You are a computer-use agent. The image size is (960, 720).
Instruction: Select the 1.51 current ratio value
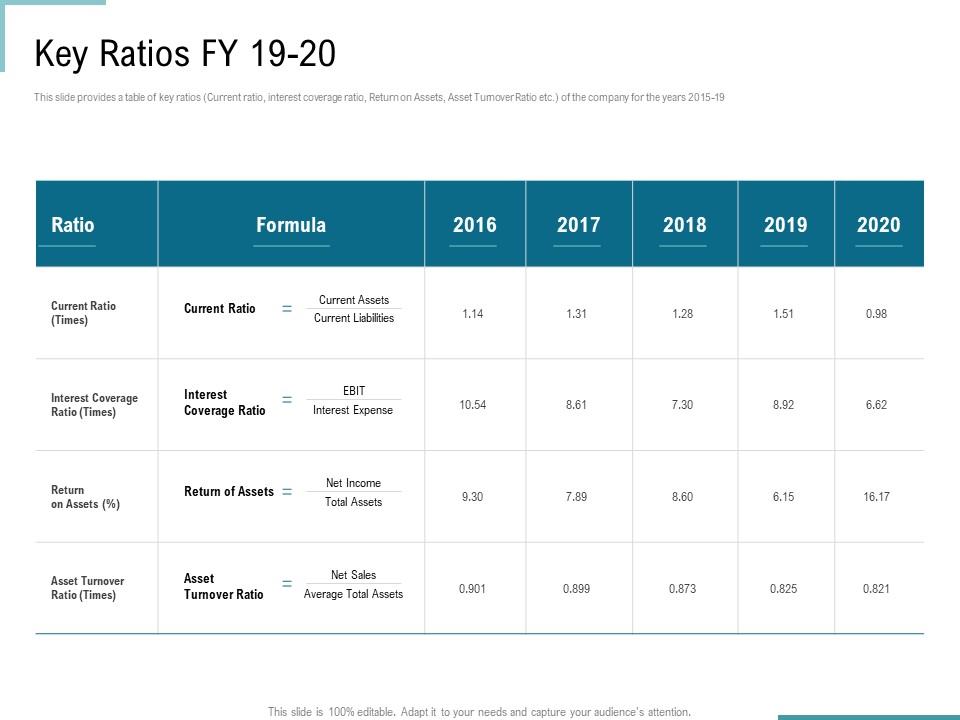pos(784,313)
